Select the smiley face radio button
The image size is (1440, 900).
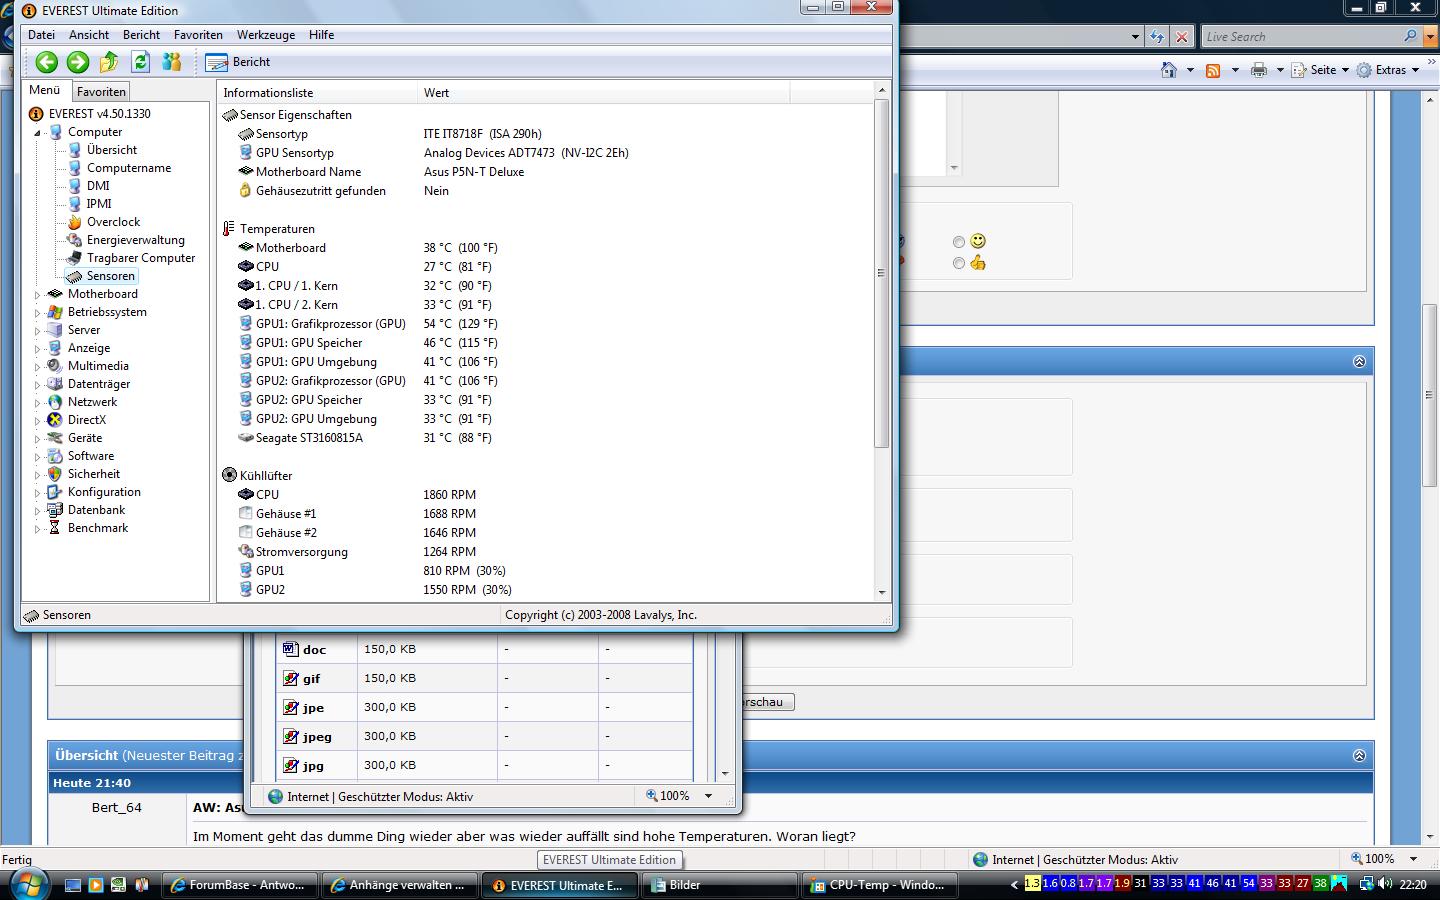pos(959,242)
